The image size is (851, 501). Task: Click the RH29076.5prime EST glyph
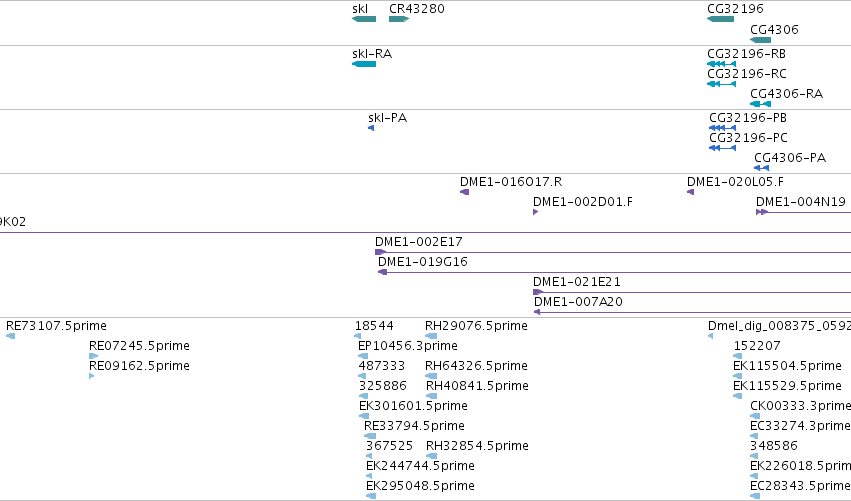click(431, 336)
